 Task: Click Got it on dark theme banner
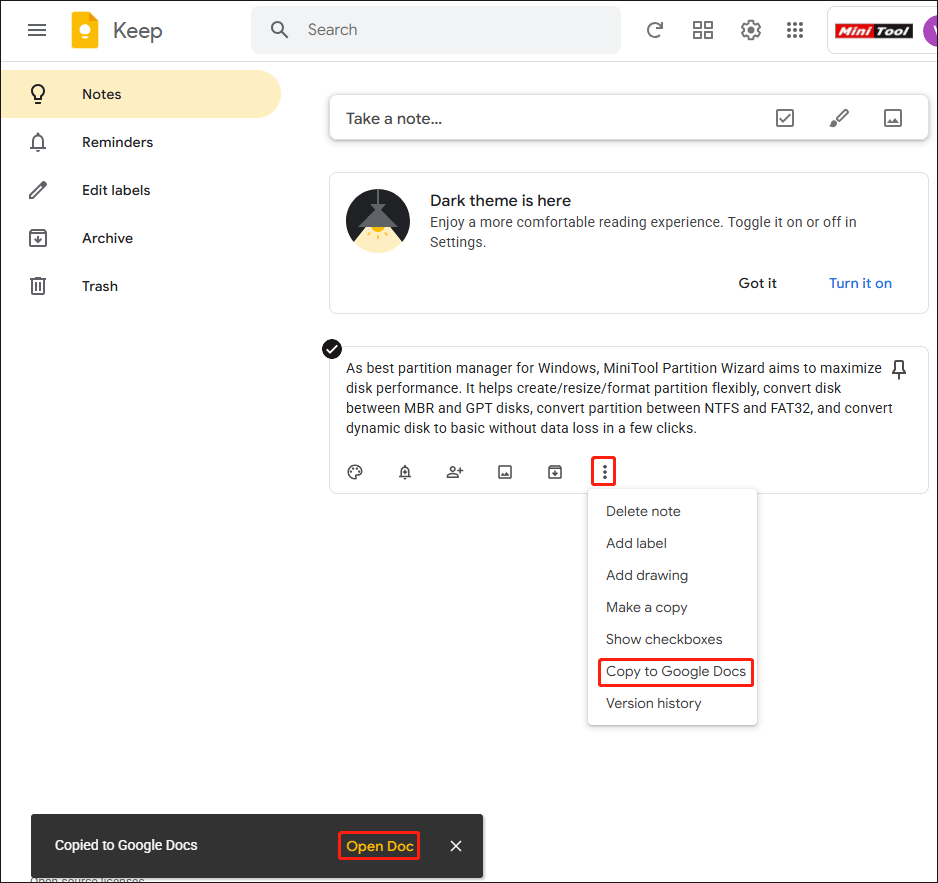click(x=757, y=283)
